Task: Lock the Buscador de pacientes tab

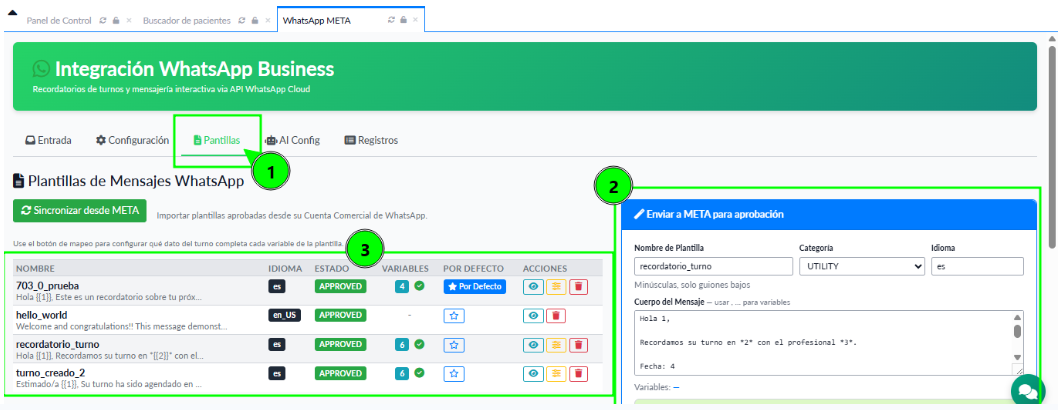Action: click(255, 20)
